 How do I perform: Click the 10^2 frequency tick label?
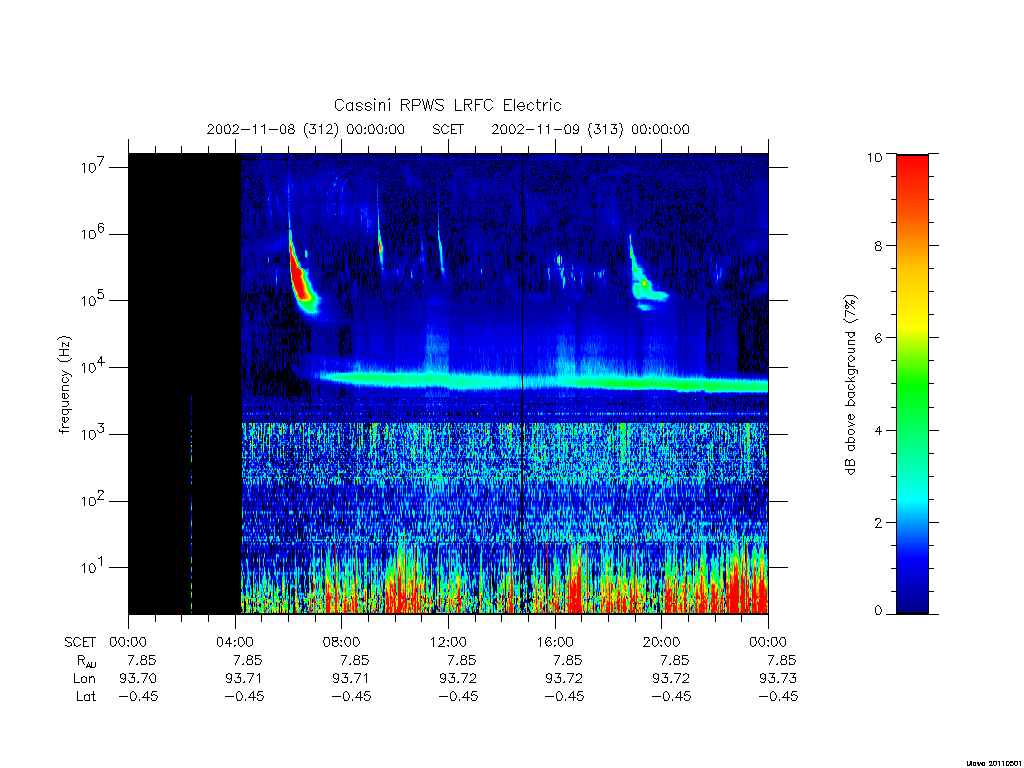click(94, 500)
